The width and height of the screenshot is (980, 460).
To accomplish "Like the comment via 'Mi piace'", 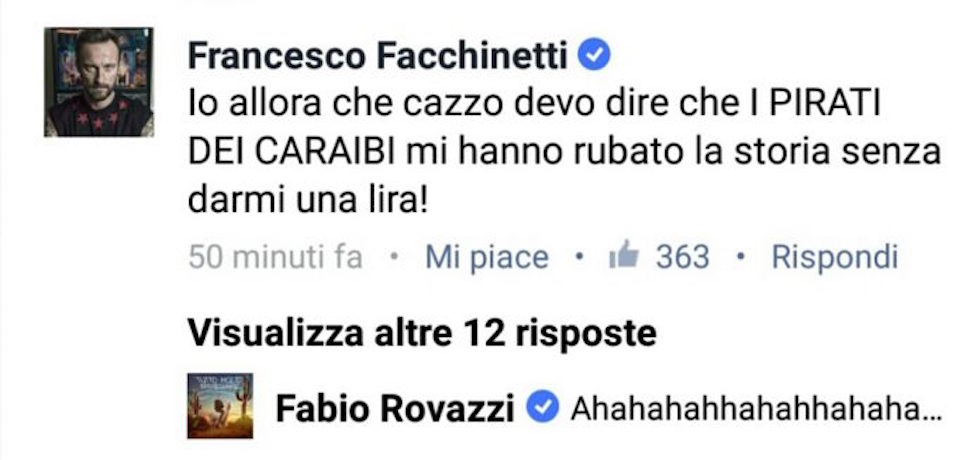I will tap(487, 258).
